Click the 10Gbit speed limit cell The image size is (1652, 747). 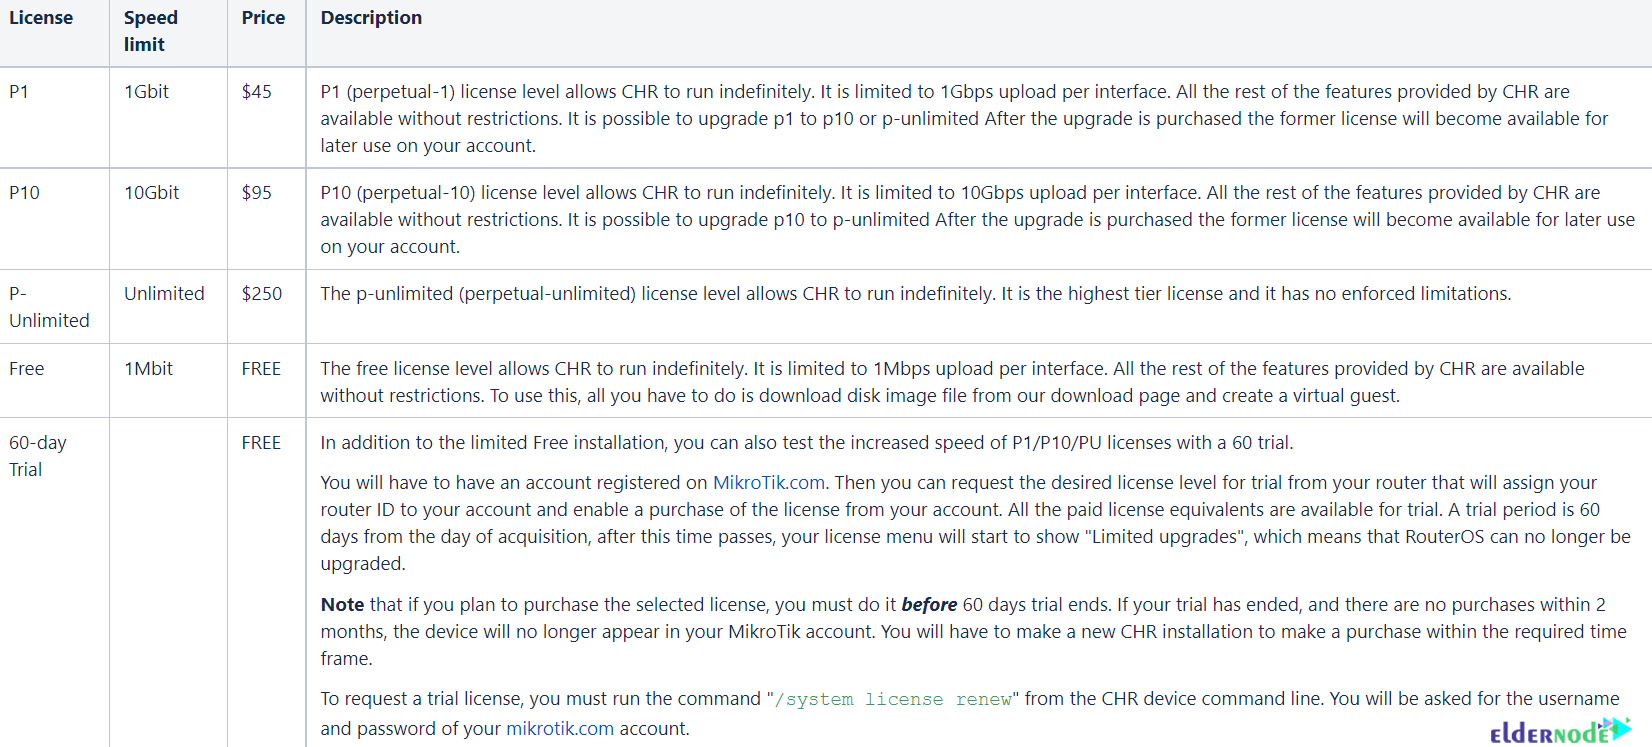point(168,219)
